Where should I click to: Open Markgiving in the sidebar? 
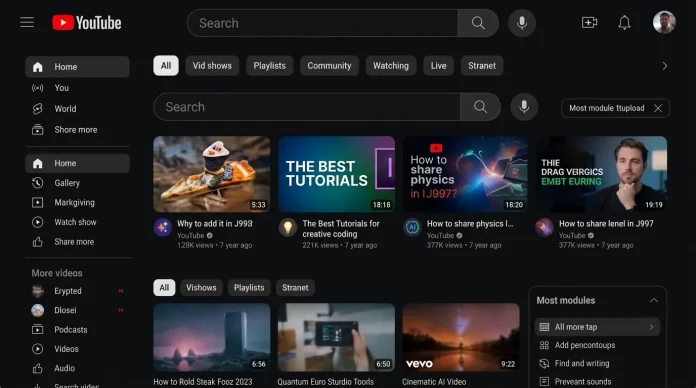[77, 202]
